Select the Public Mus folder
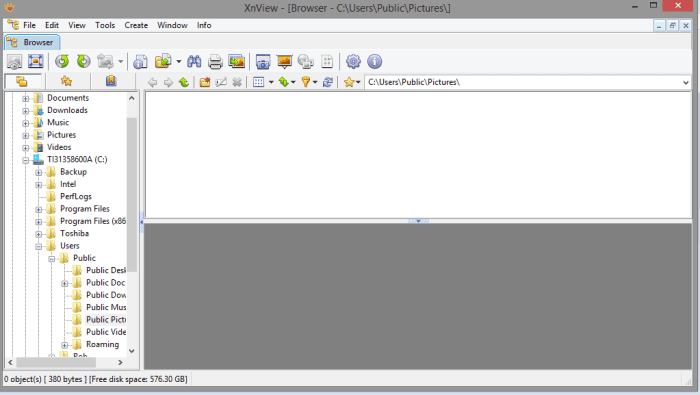 pos(106,307)
